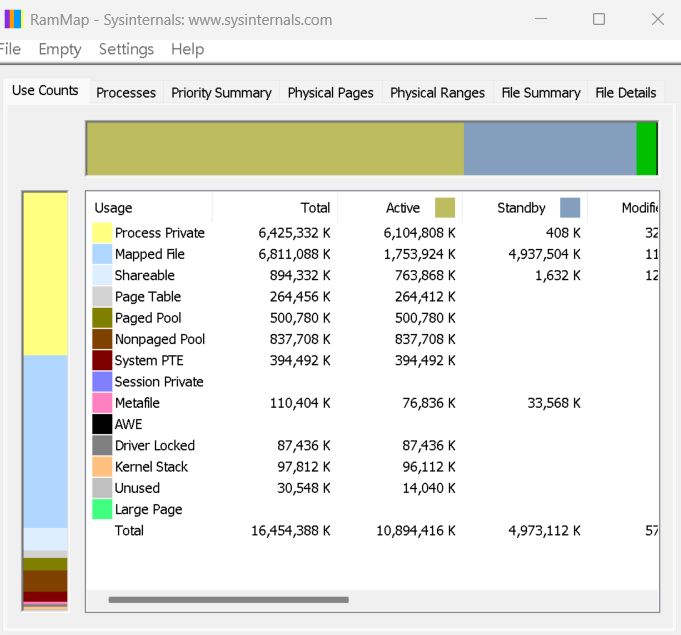Click the olive Paged Pool swatch
Image resolution: width=681 pixels, height=635 pixels.
[102, 318]
